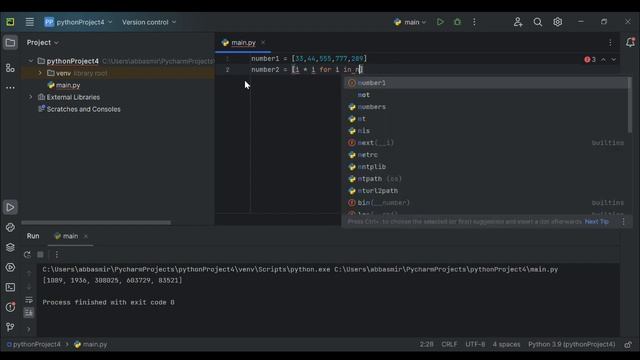Image resolution: width=640 pixels, height=360 pixels.
Task: Show more tool windows ellipsis
Action: pyautogui.click(x=10, y=88)
